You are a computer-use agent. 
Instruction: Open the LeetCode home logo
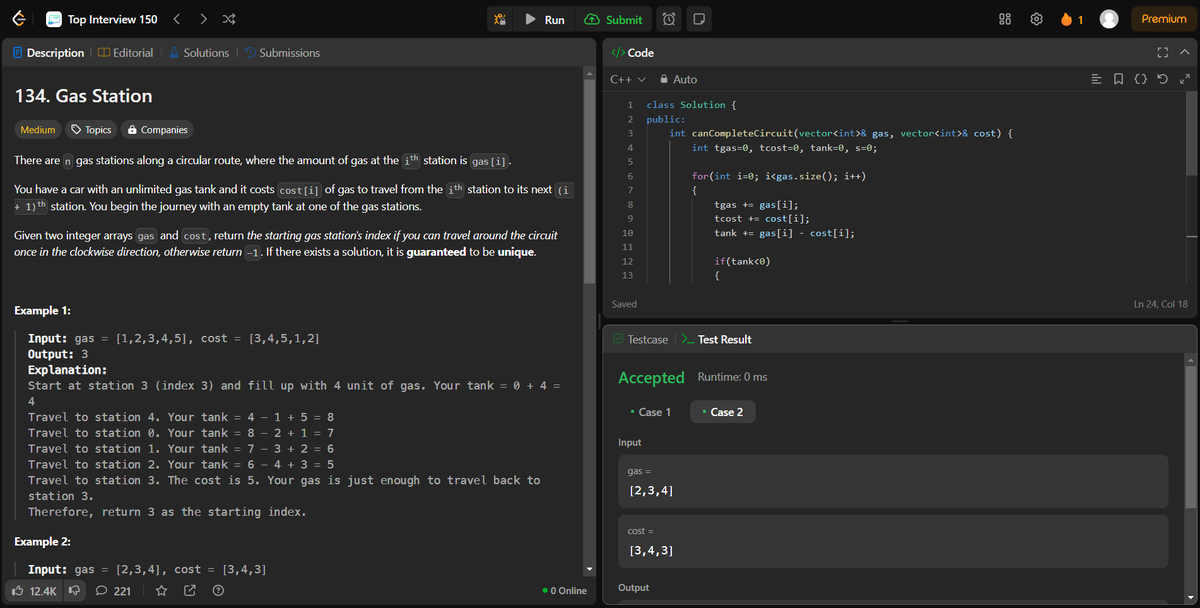(19, 19)
